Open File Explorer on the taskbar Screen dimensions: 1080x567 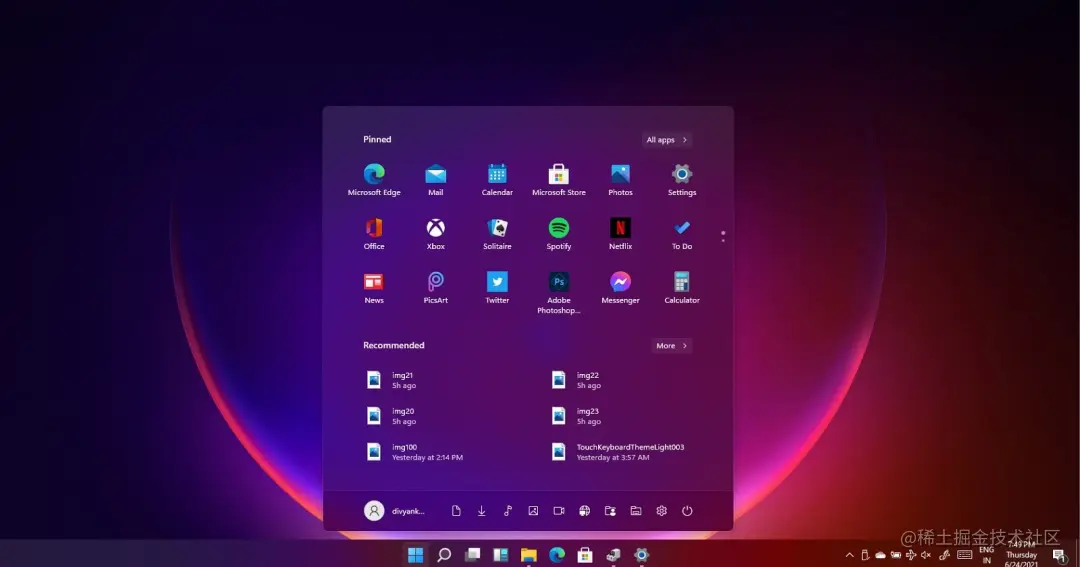(x=528, y=555)
